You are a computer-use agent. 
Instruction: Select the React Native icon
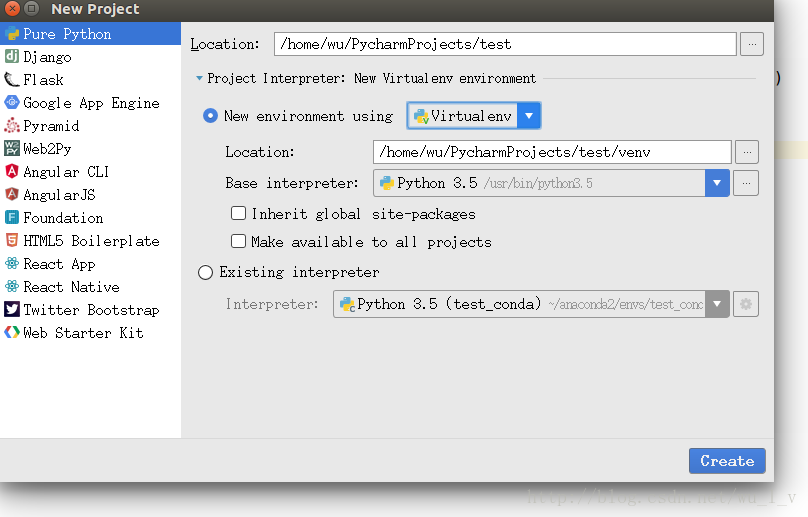pyautogui.click(x=12, y=287)
